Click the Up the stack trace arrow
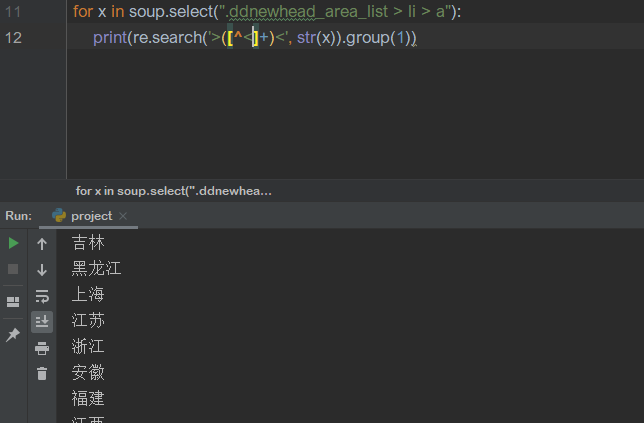644x423 pixels. pyautogui.click(x=42, y=244)
